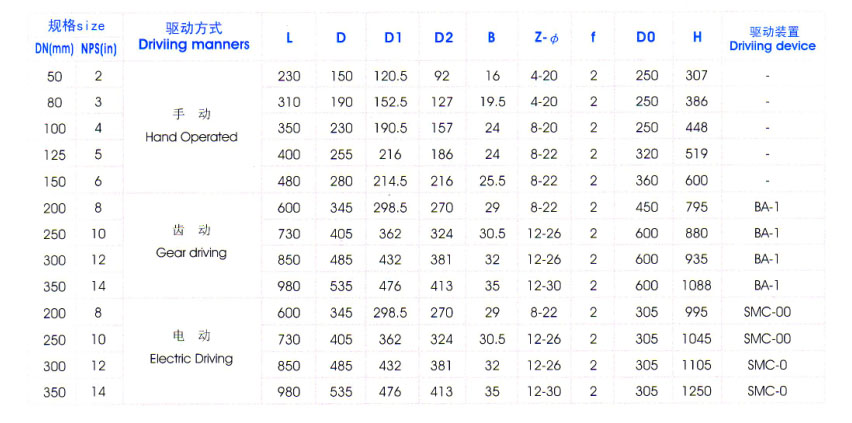Select the D1 column header
Image resolution: width=852 pixels, height=423 pixels.
[393, 38]
